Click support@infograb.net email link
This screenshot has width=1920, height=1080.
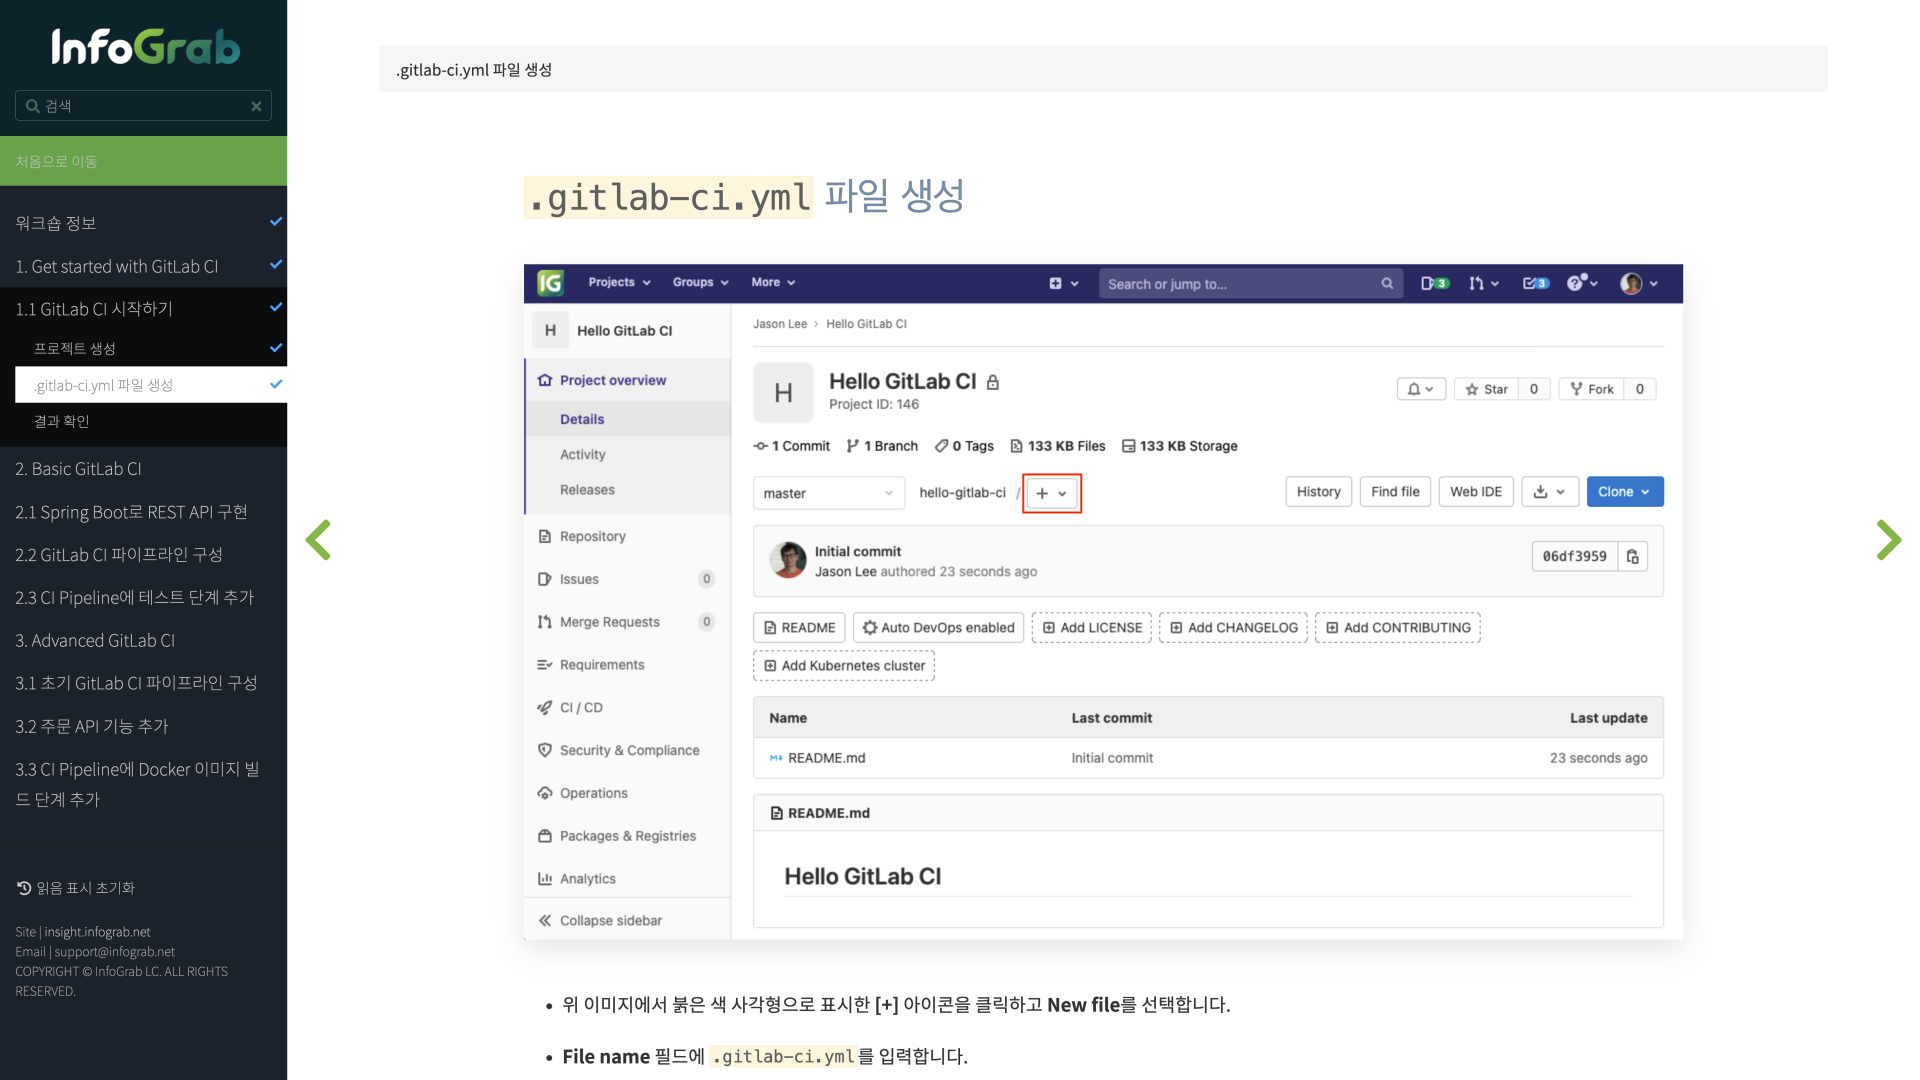(114, 952)
